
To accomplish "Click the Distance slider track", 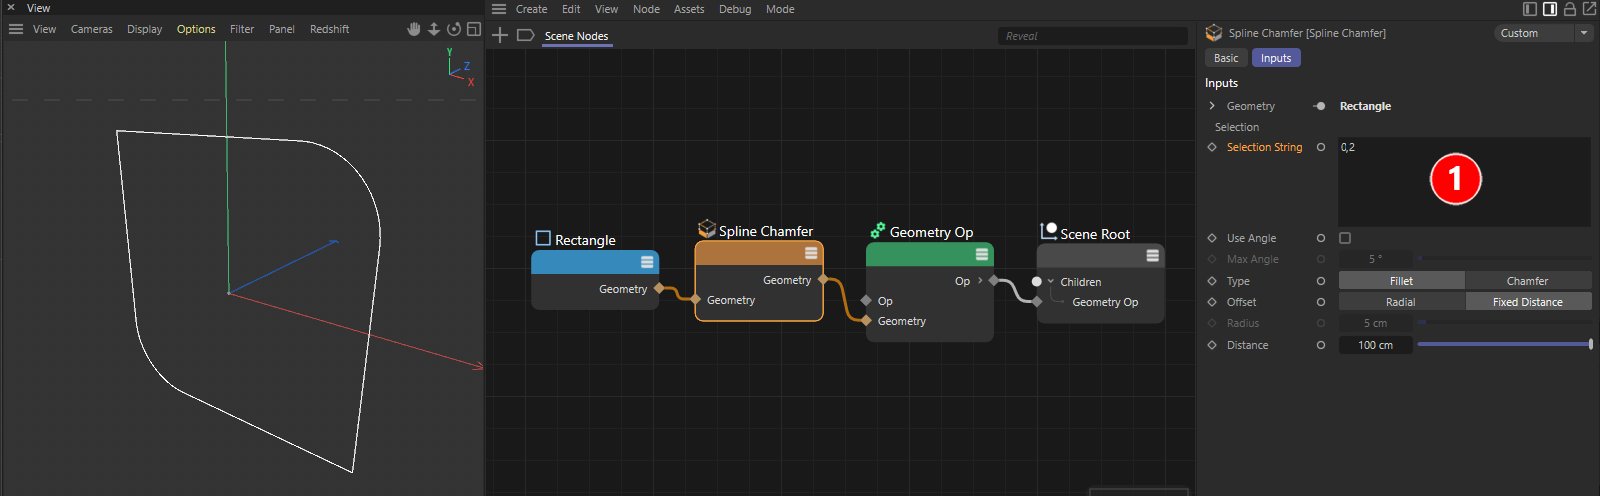I will (1503, 344).
